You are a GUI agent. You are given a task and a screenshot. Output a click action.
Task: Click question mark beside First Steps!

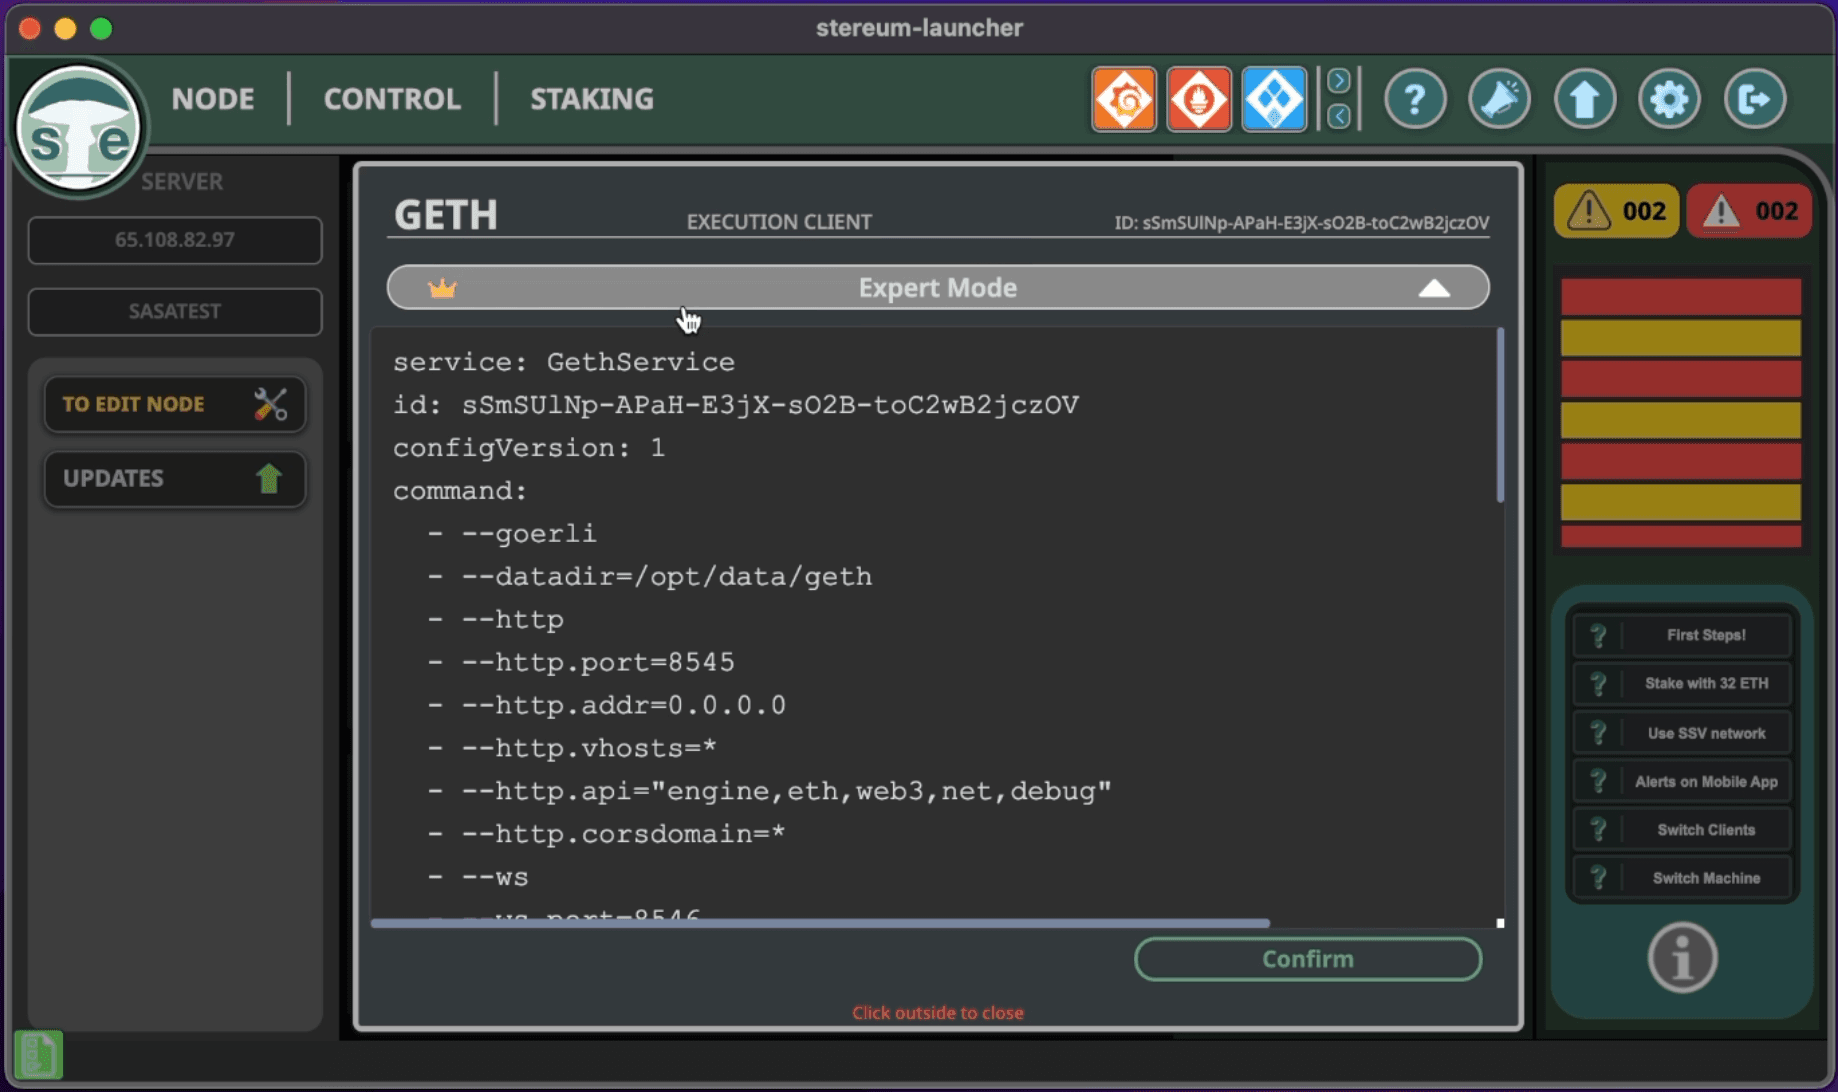point(1598,635)
